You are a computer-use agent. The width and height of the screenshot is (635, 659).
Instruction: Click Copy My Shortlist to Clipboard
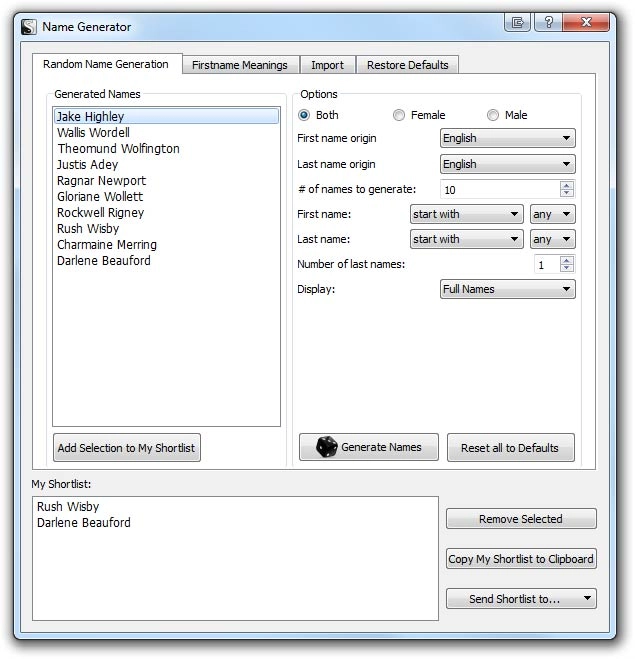(x=521, y=559)
